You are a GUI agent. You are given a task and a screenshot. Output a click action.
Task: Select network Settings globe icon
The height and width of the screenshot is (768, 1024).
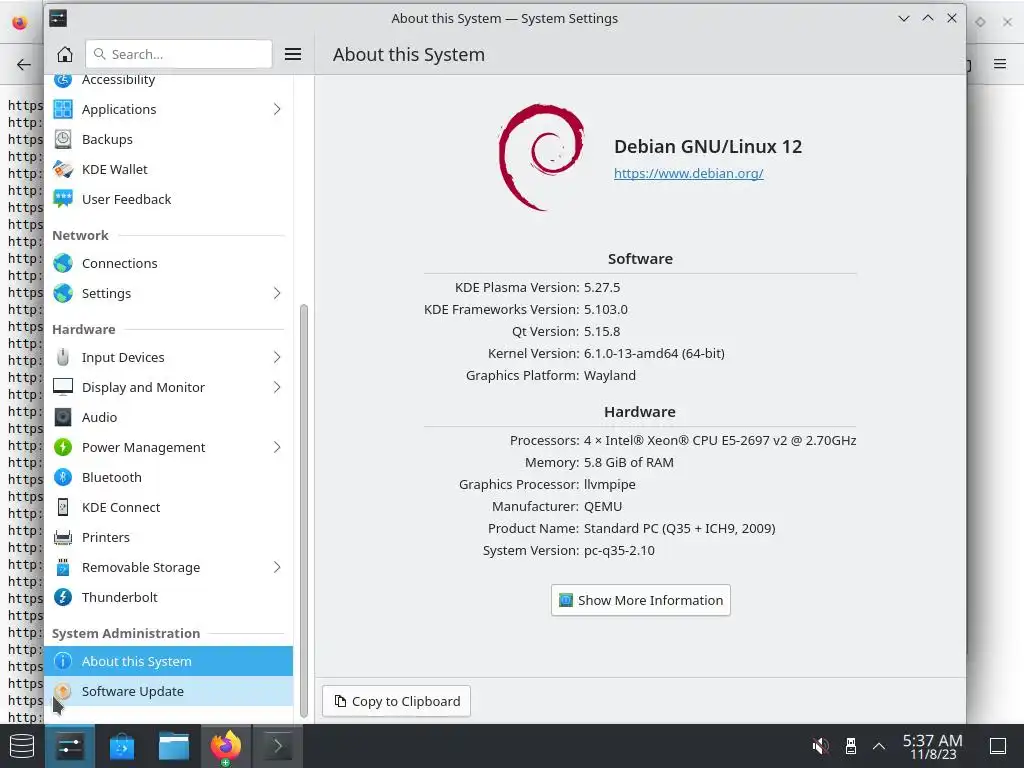63,293
